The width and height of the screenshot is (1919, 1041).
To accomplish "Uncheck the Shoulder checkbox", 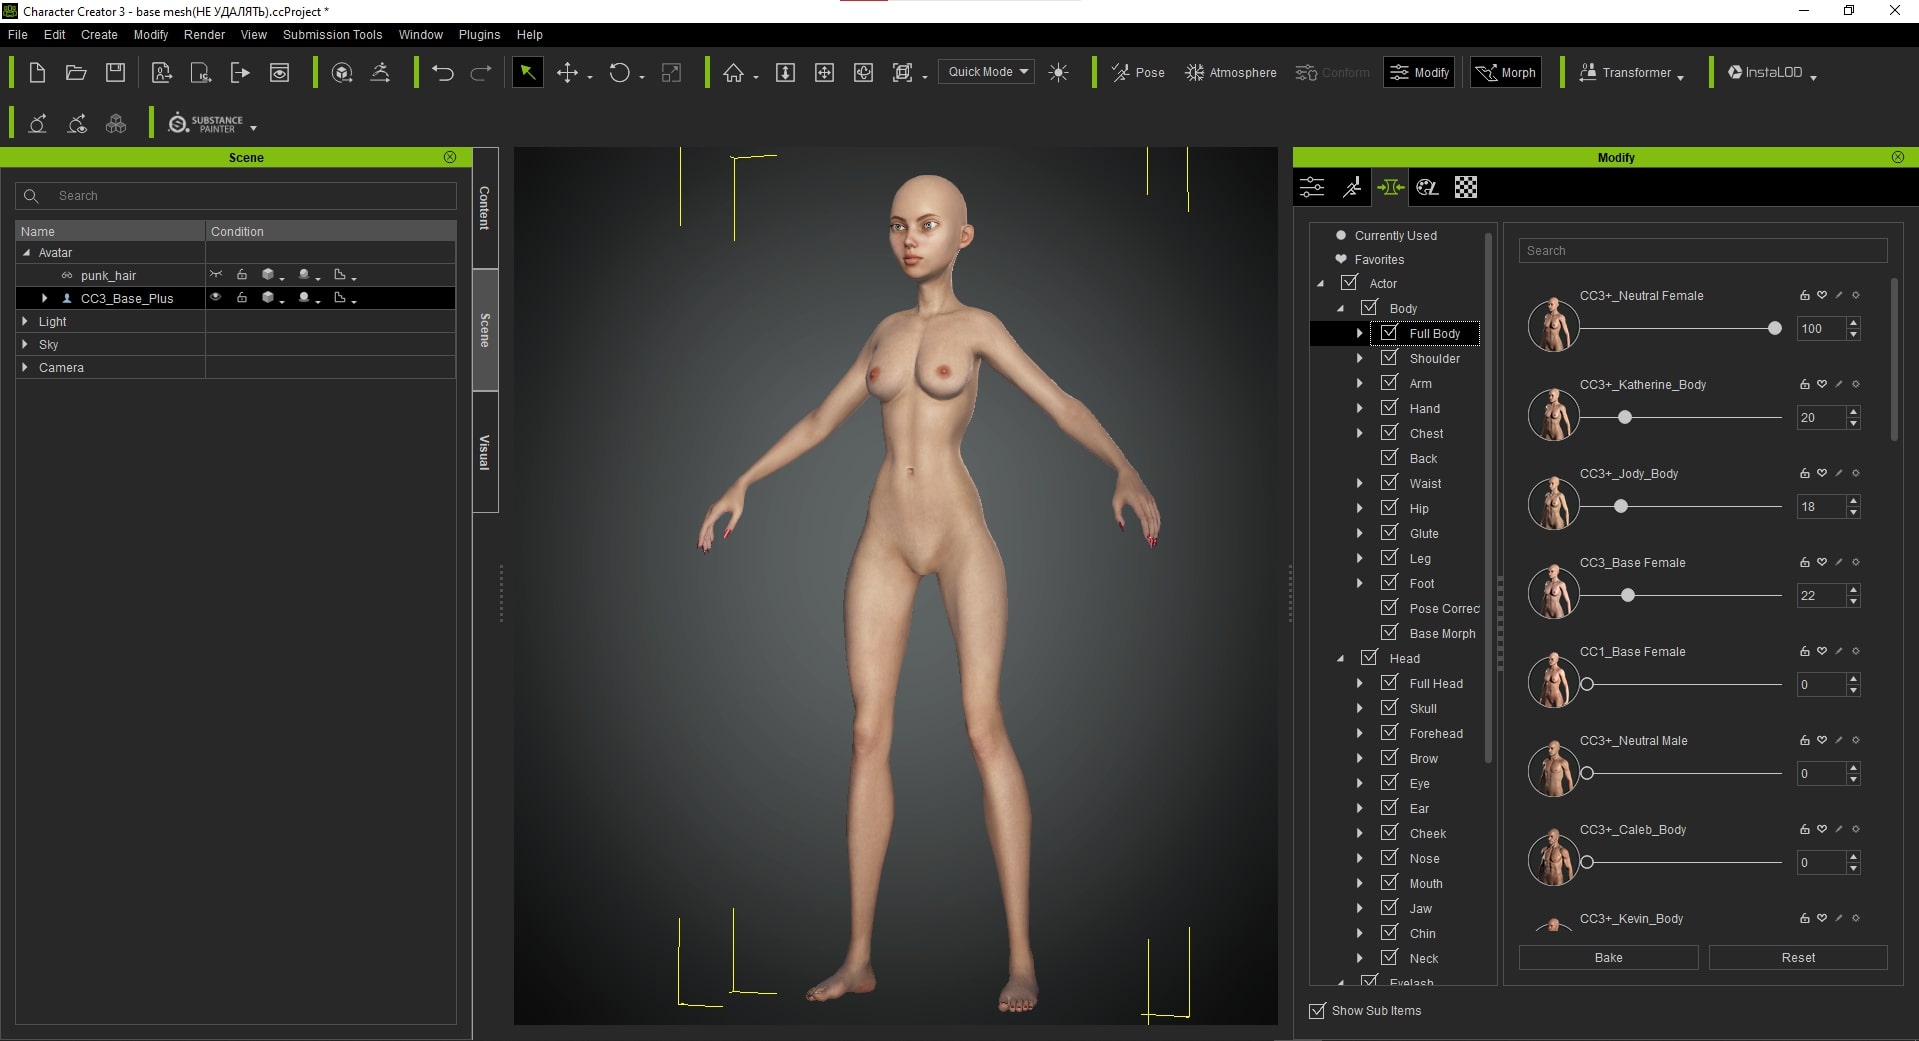I will pos(1389,358).
